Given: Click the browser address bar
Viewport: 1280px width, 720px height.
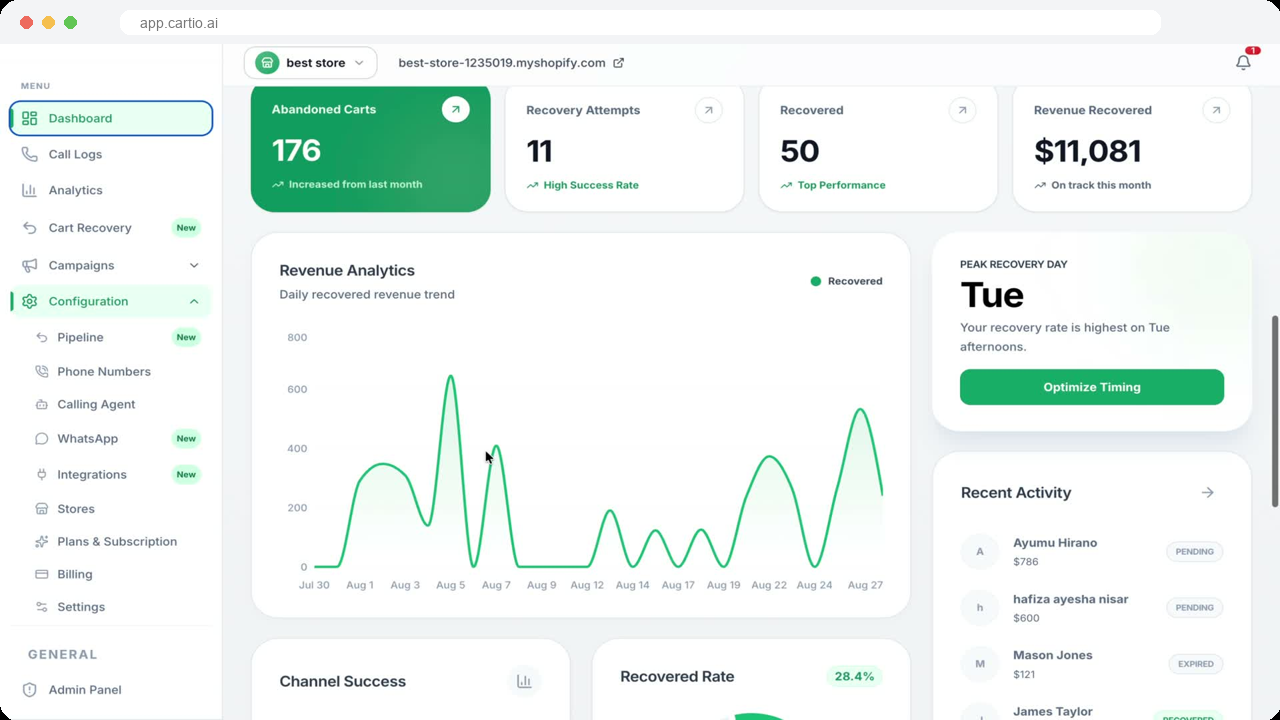Looking at the screenshot, I should [640, 23].
